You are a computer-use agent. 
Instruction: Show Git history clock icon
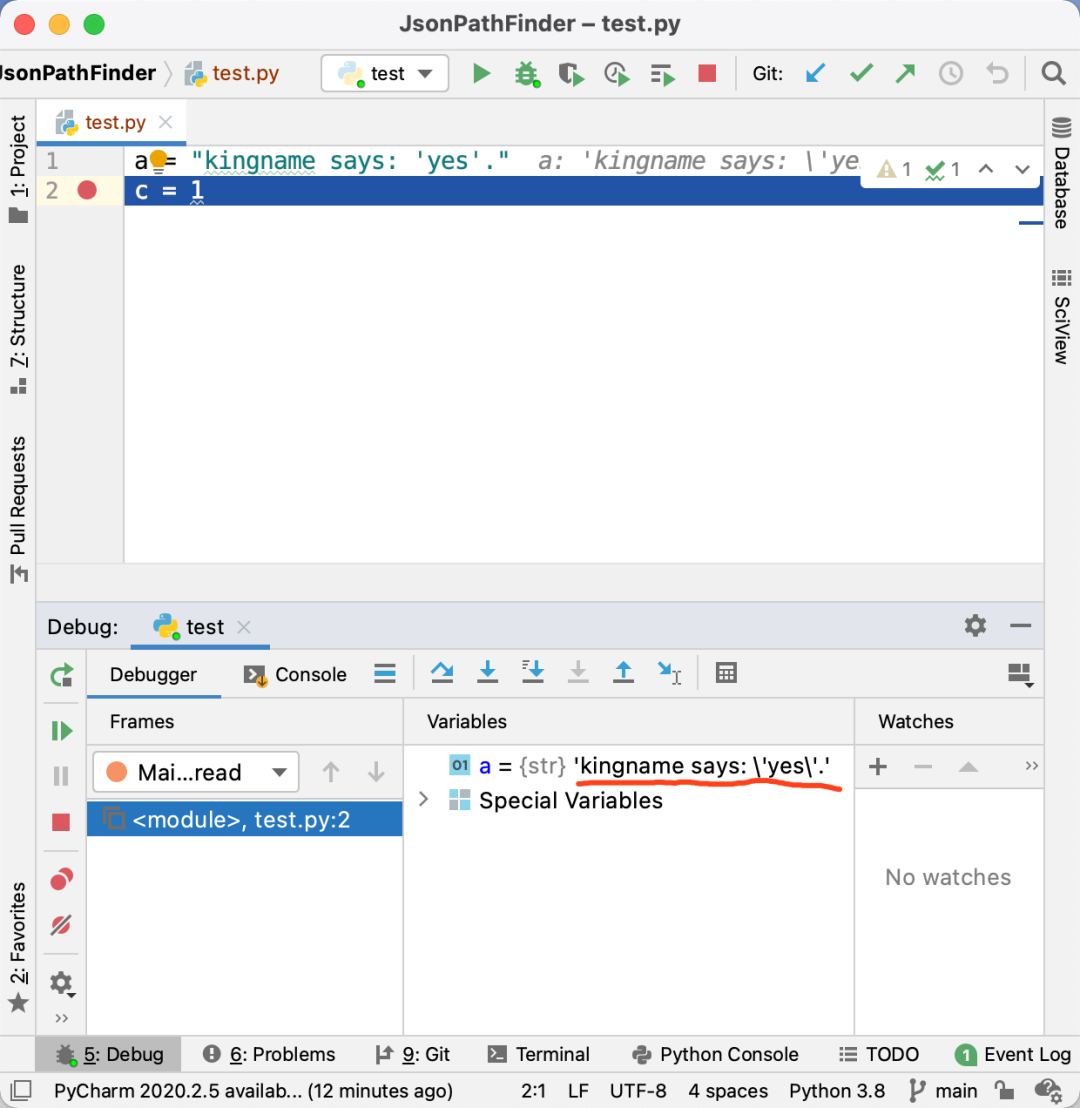click(x=951, y=73)
